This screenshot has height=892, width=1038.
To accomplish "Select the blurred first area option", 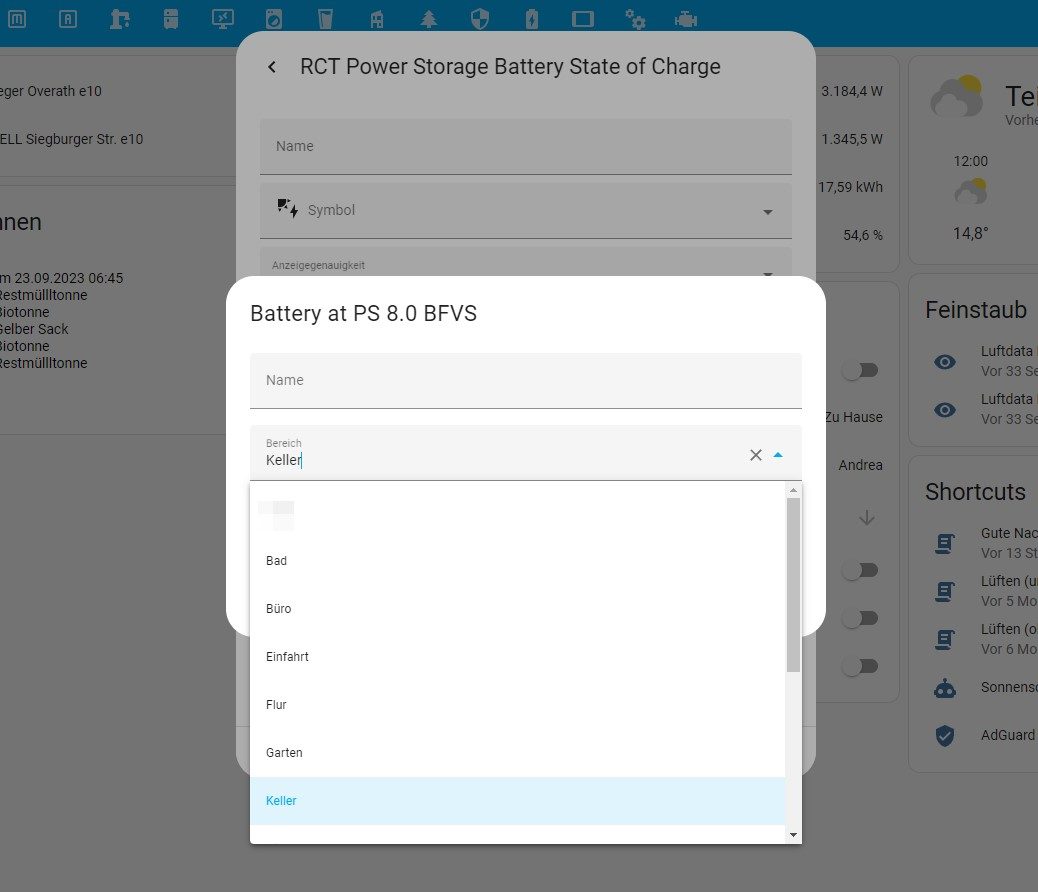I will pos(518,513).
